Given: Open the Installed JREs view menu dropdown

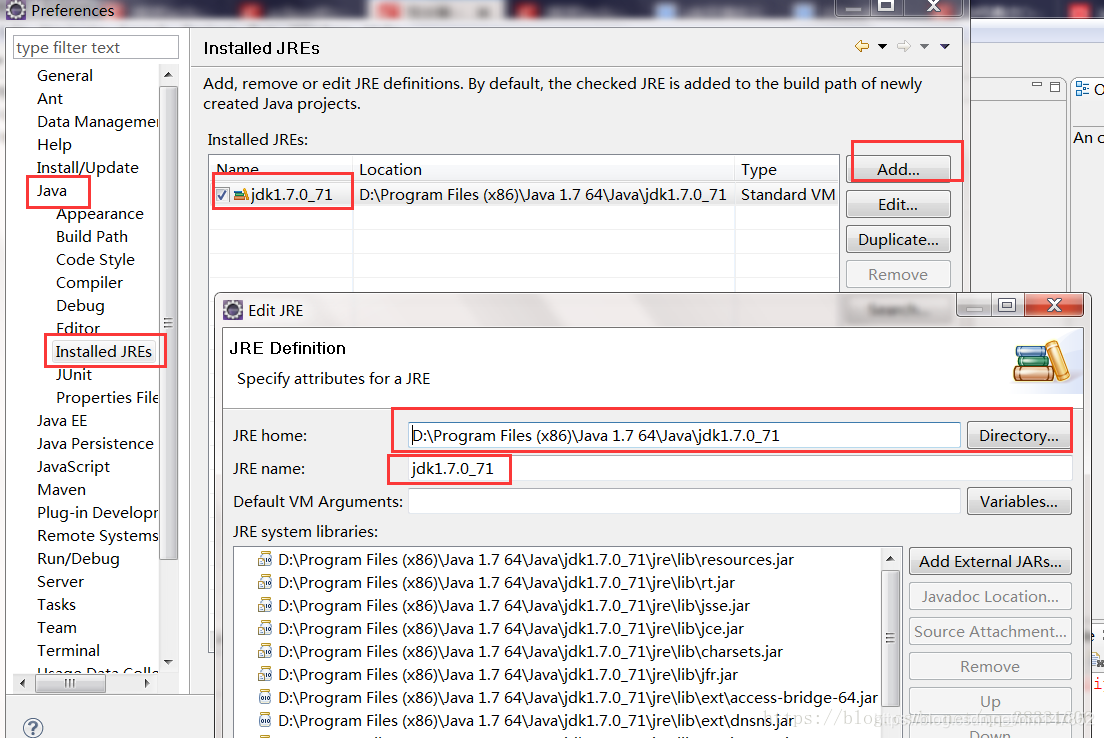Looking at the screenshot, I should 945,46.
